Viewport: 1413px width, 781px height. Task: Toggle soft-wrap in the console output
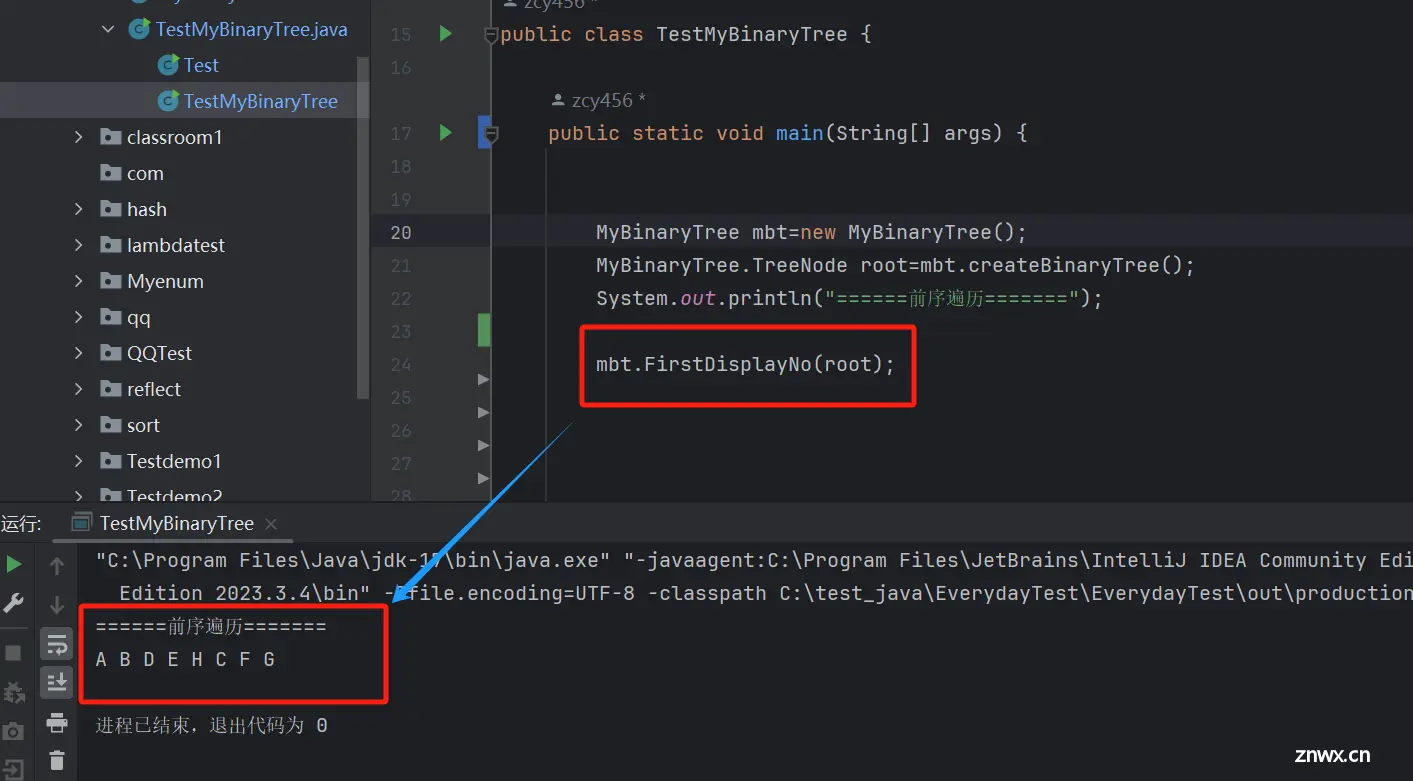coord(57,644)
